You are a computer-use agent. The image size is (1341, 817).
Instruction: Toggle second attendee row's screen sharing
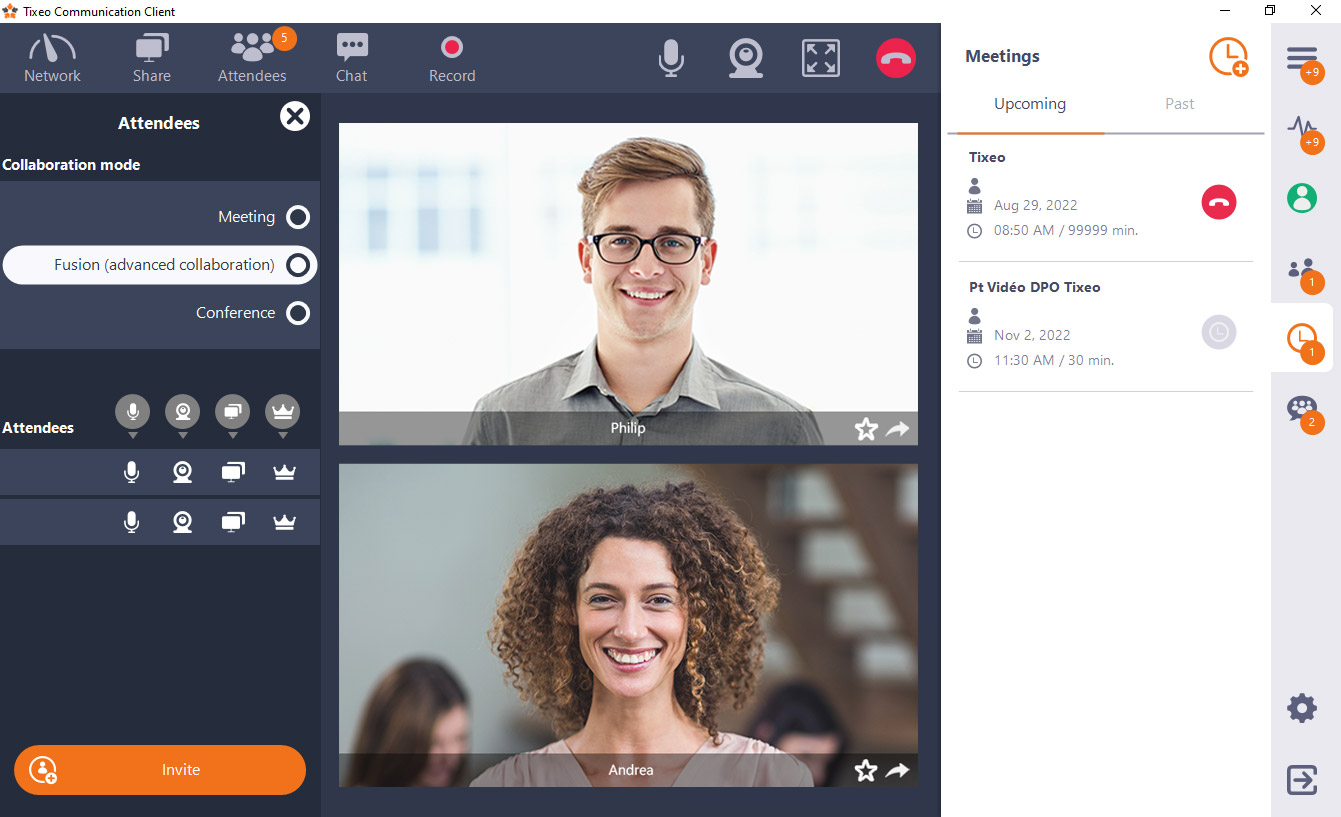click(x=233, y=521)
